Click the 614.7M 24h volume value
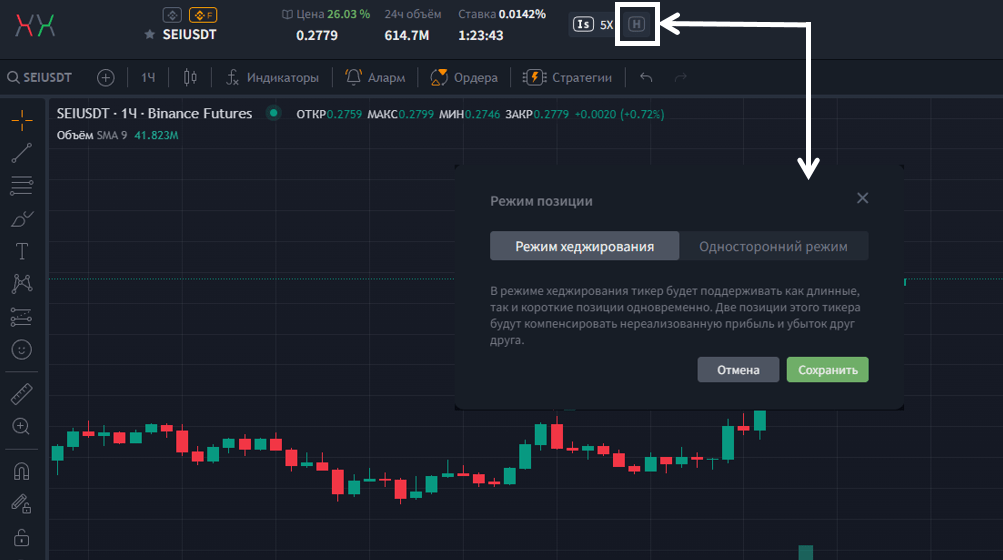This screenshot has width=1003, height=560. (407, 35)
